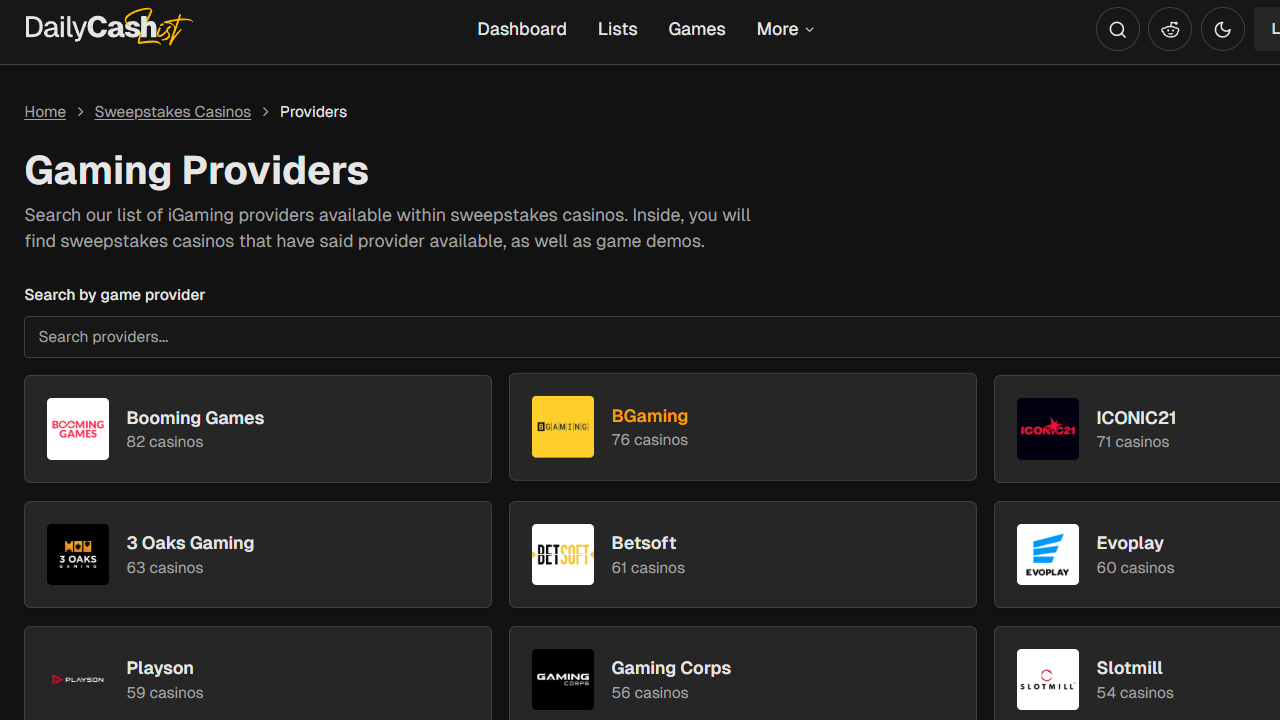Click the Betsoft logo

(x=563, y=554)
